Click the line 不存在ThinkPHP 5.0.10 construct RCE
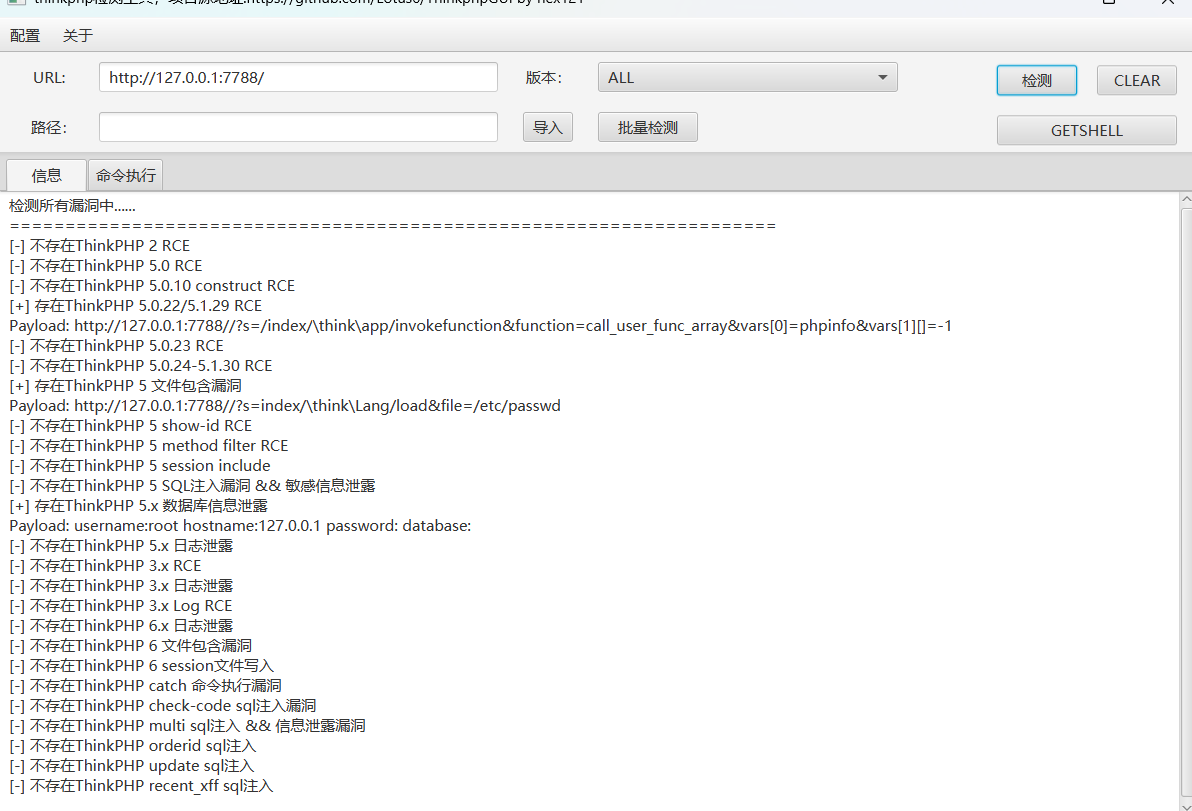This screenshot has width=1192, height=811. pos(152,286)
